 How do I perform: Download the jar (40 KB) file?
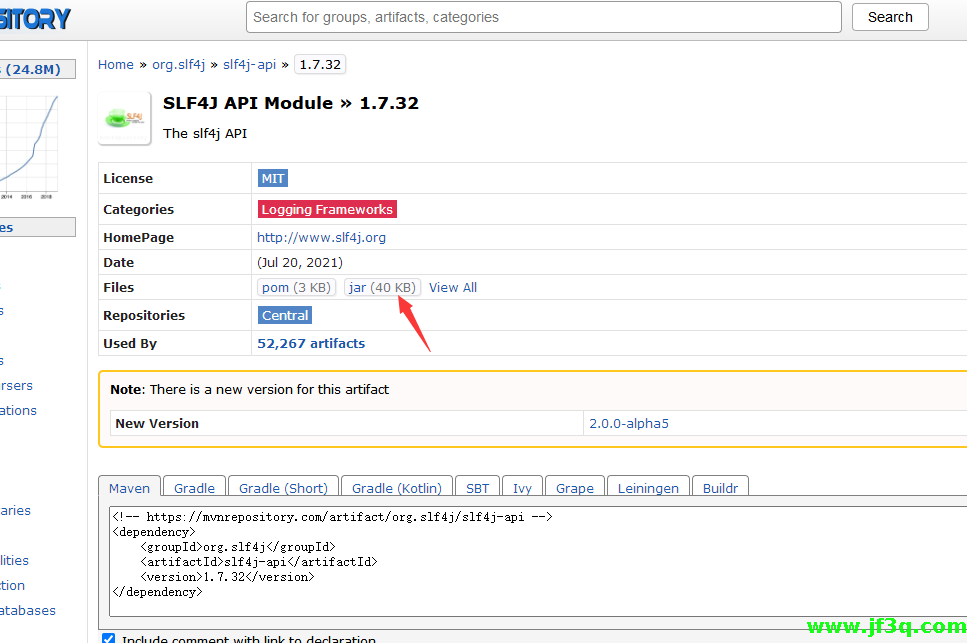(382, 287)
